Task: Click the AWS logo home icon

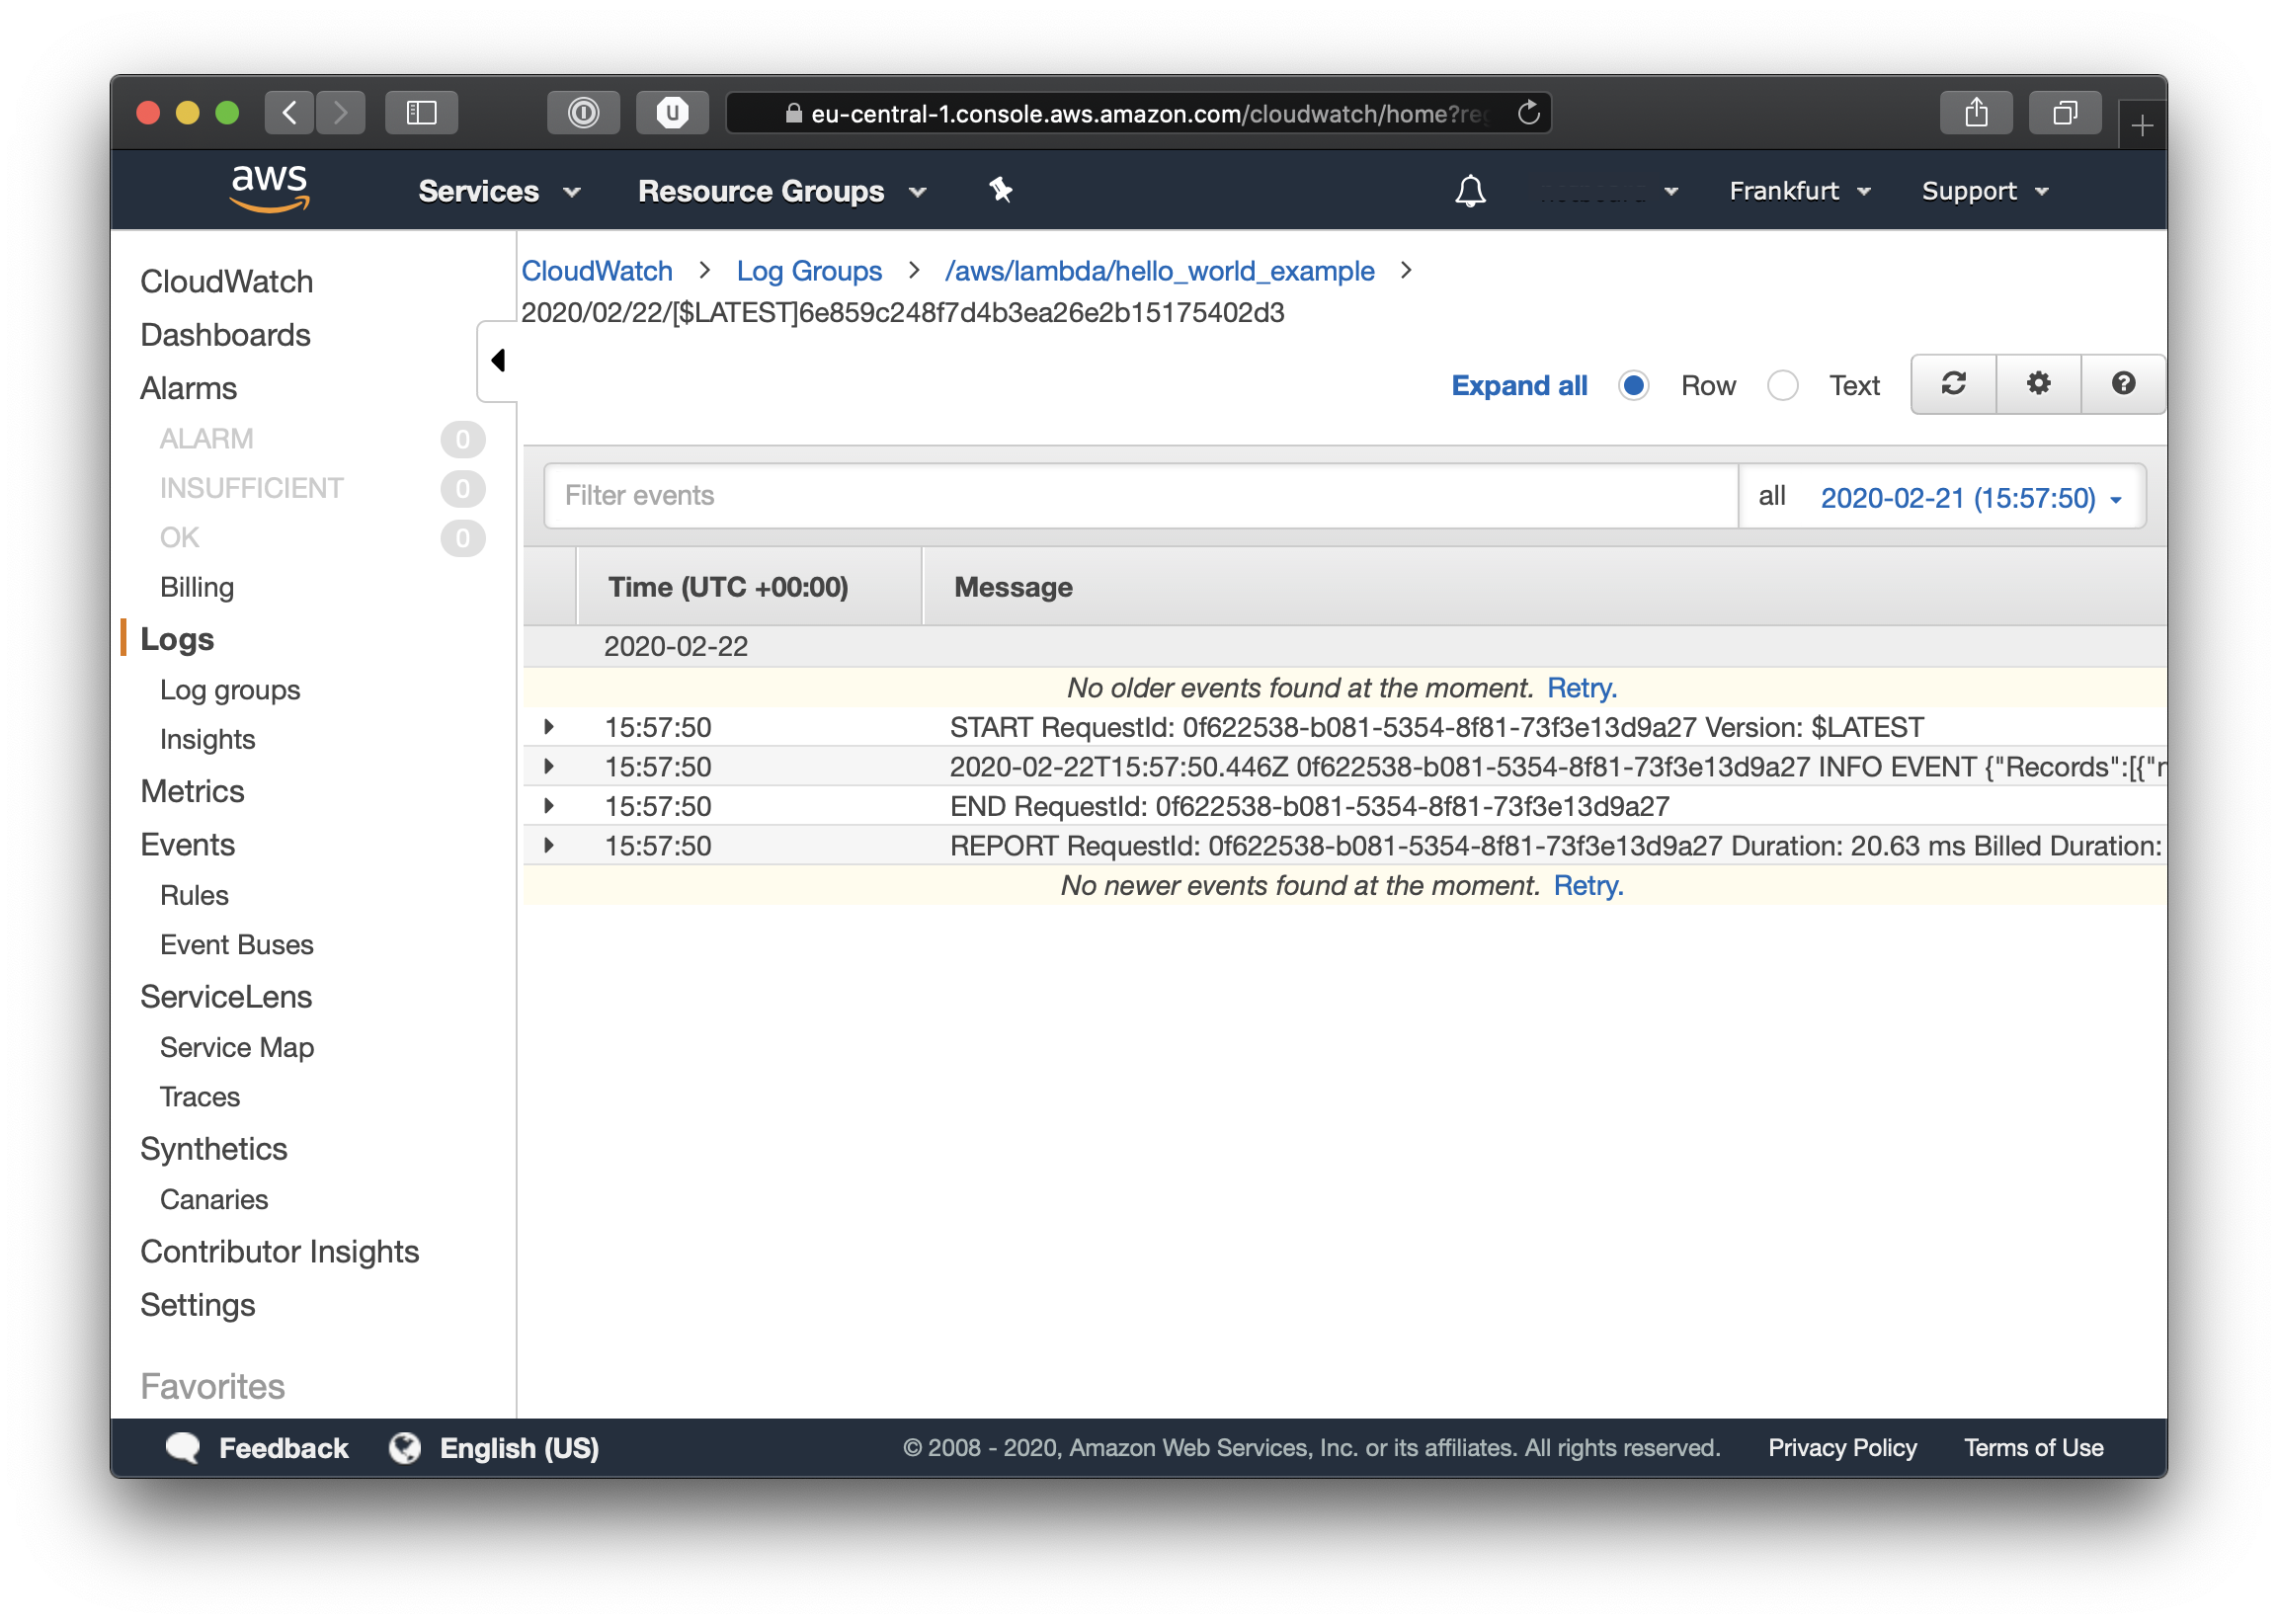Action: click(269, 188)
